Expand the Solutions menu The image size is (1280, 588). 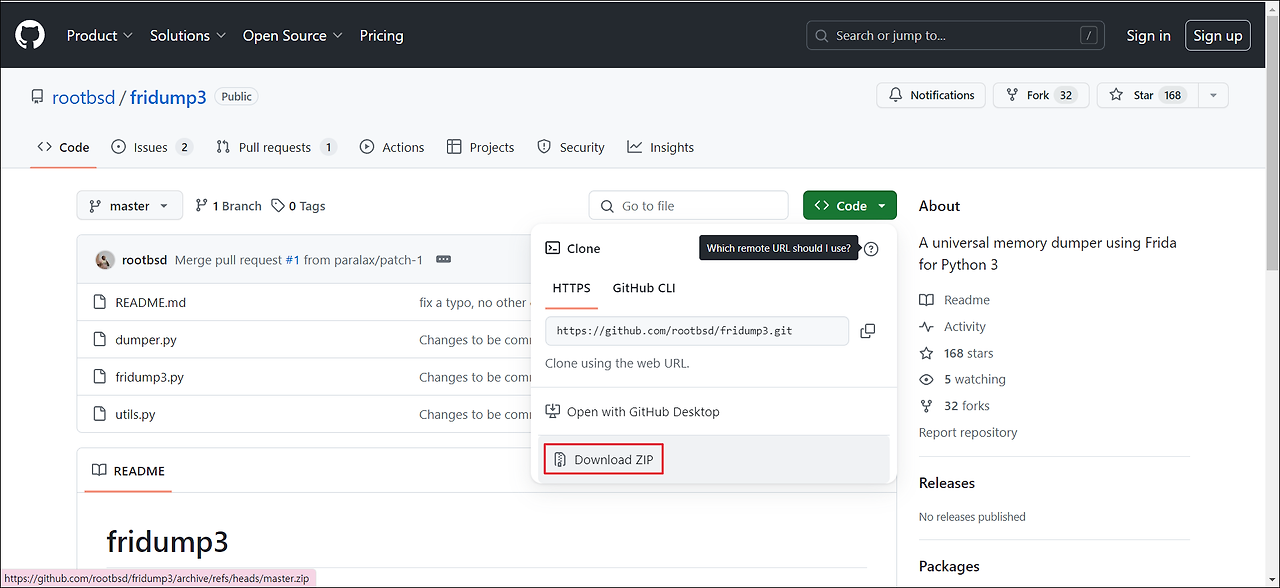(x=187, y=35)
